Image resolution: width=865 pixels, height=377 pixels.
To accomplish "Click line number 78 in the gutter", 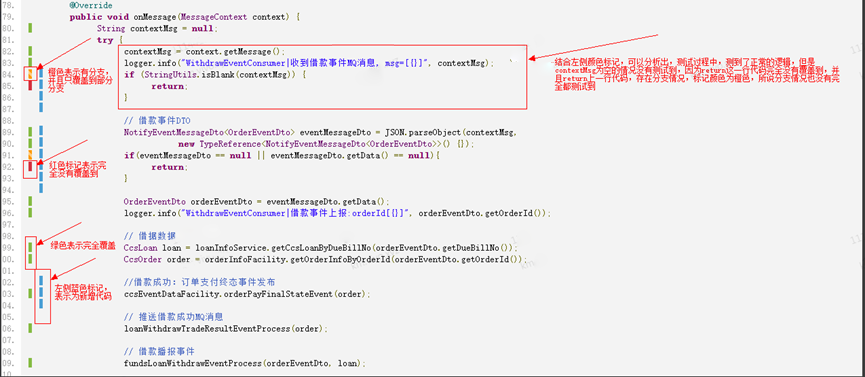I will [8, 6].
